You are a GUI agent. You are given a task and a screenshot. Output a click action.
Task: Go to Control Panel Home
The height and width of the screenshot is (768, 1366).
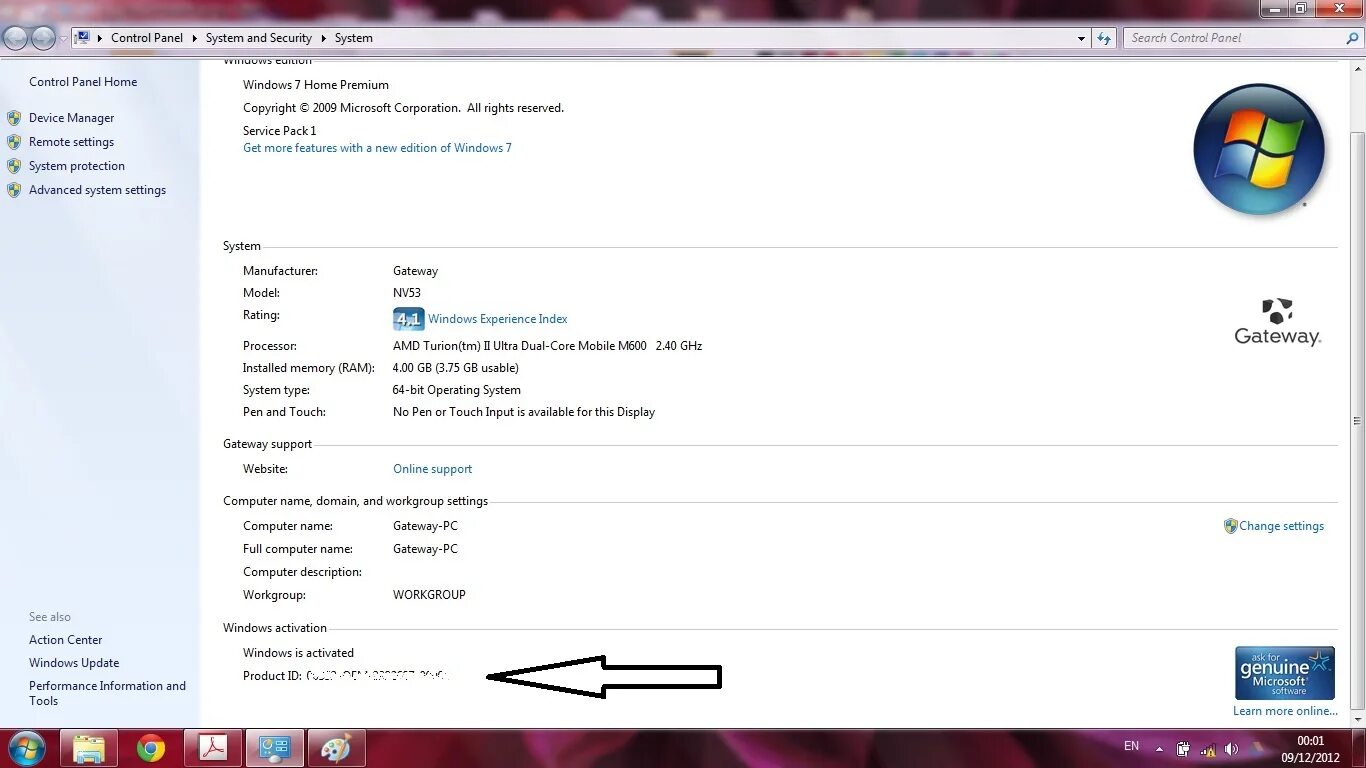coord(83,82)
